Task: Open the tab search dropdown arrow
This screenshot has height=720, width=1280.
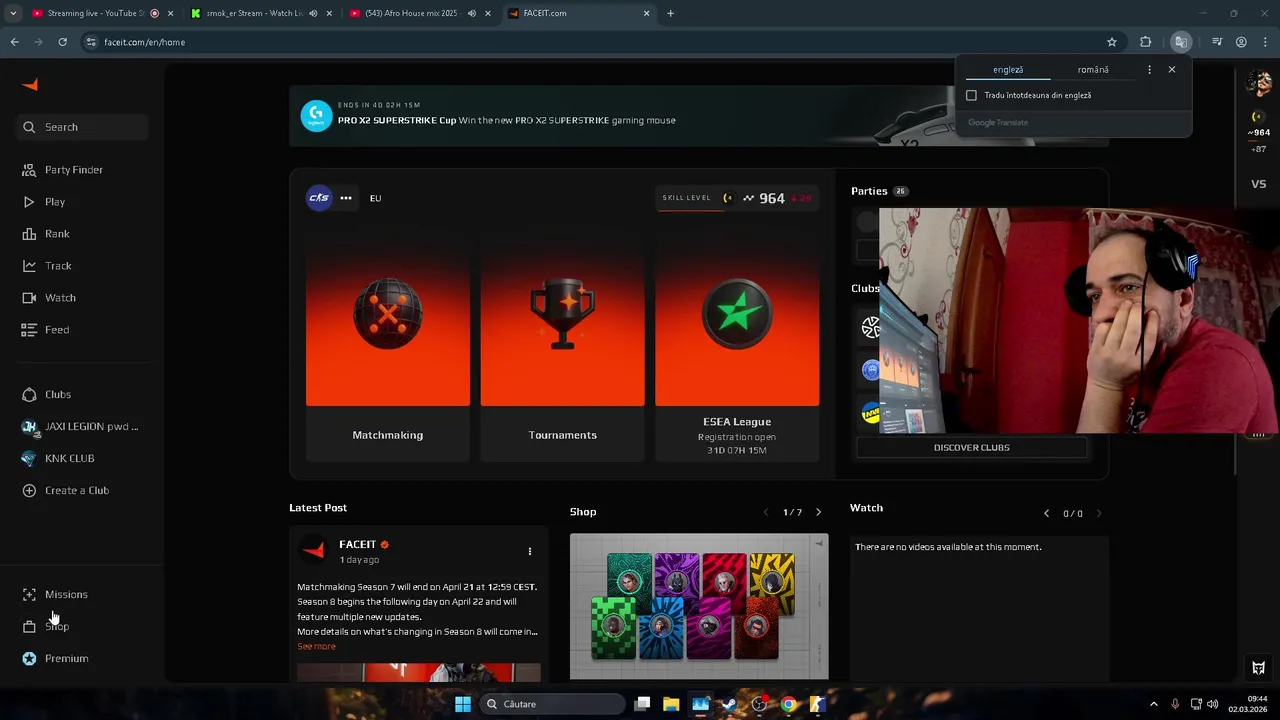Action: coord(13,13)
